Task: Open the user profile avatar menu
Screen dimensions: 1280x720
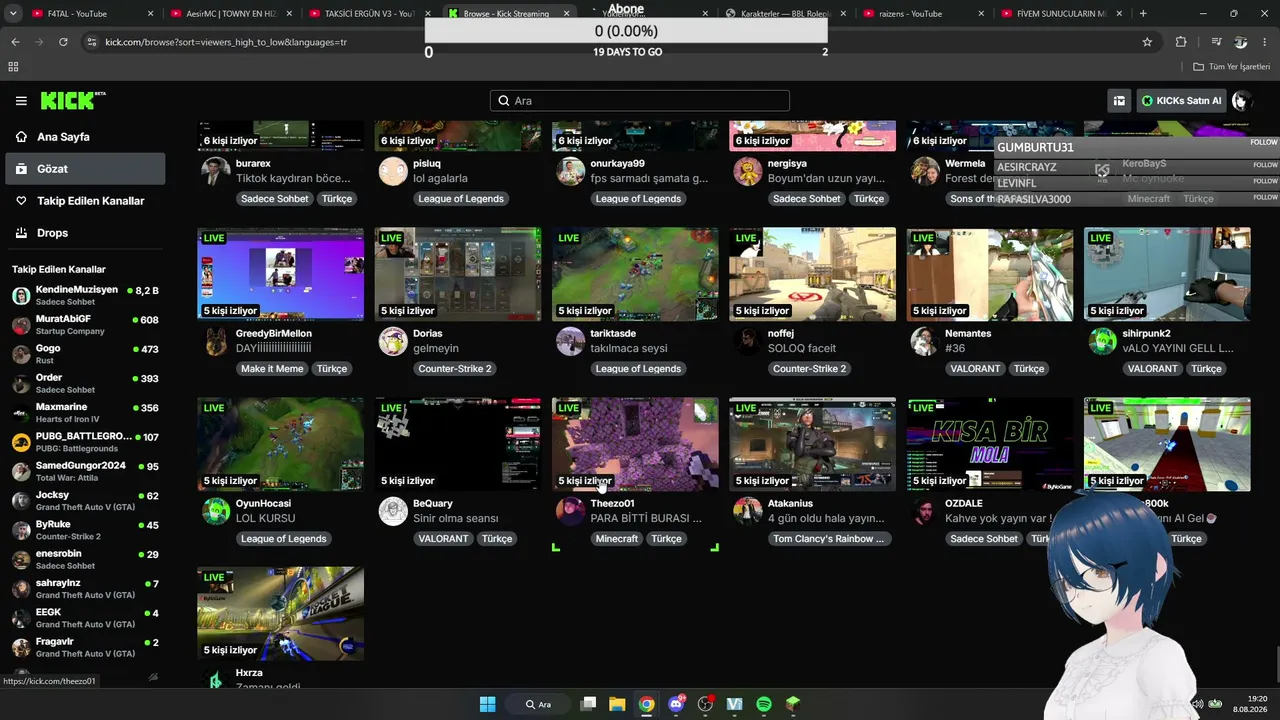Action: [x=1241, y=101]
